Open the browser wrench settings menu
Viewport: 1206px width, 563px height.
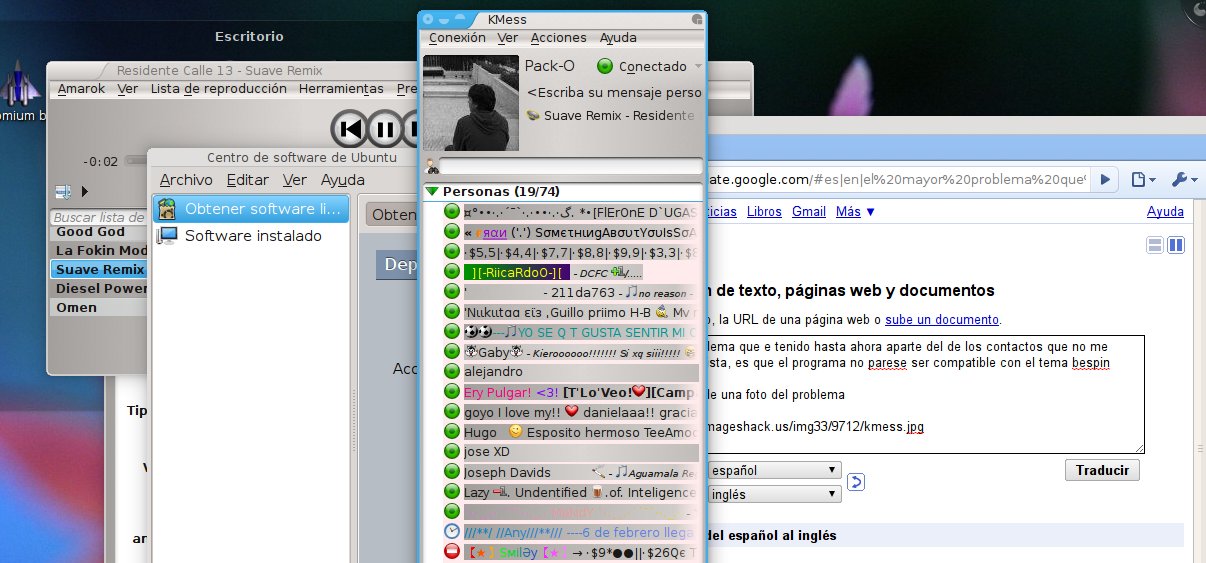(1183, 179)
